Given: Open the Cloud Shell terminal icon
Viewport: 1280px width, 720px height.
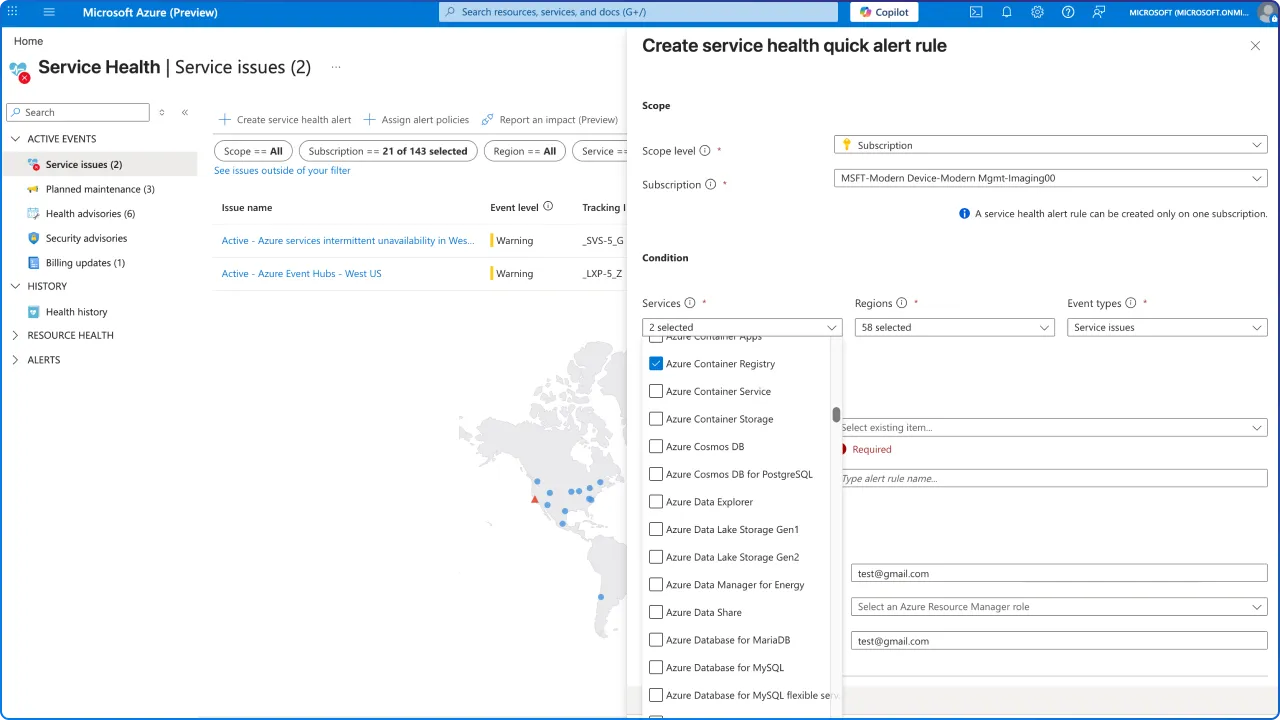Looking at the screenshot, I should tap(976, 12).
